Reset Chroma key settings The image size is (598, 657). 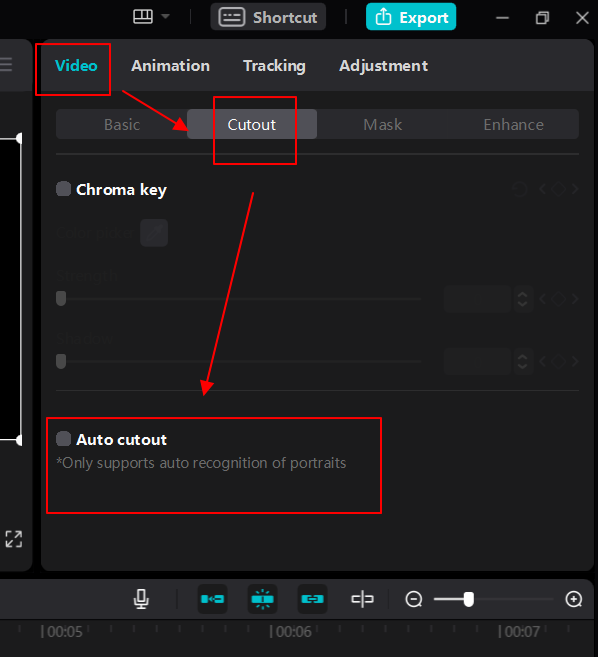pos(520,189)
